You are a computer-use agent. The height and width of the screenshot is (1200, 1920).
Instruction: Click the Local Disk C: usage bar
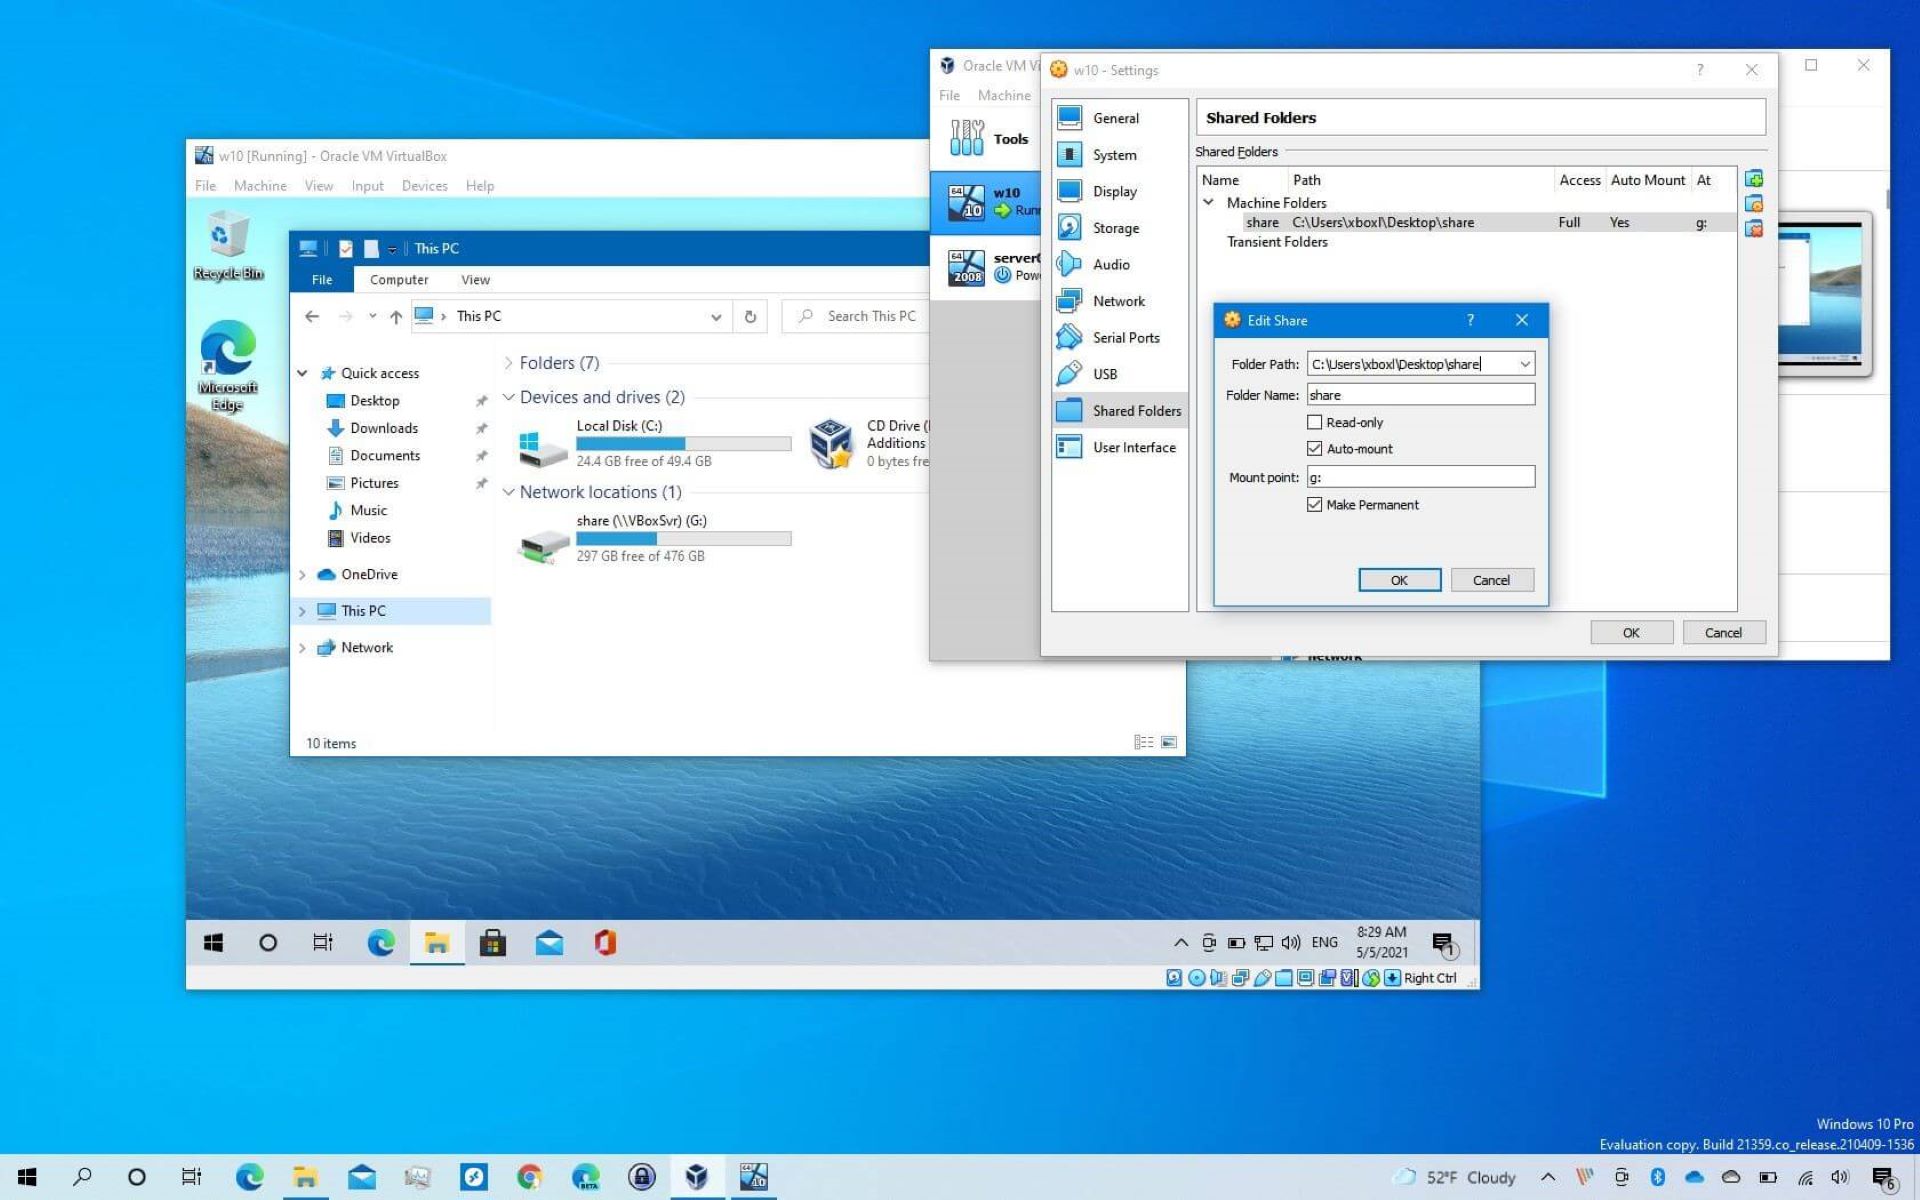pos(683,443)
